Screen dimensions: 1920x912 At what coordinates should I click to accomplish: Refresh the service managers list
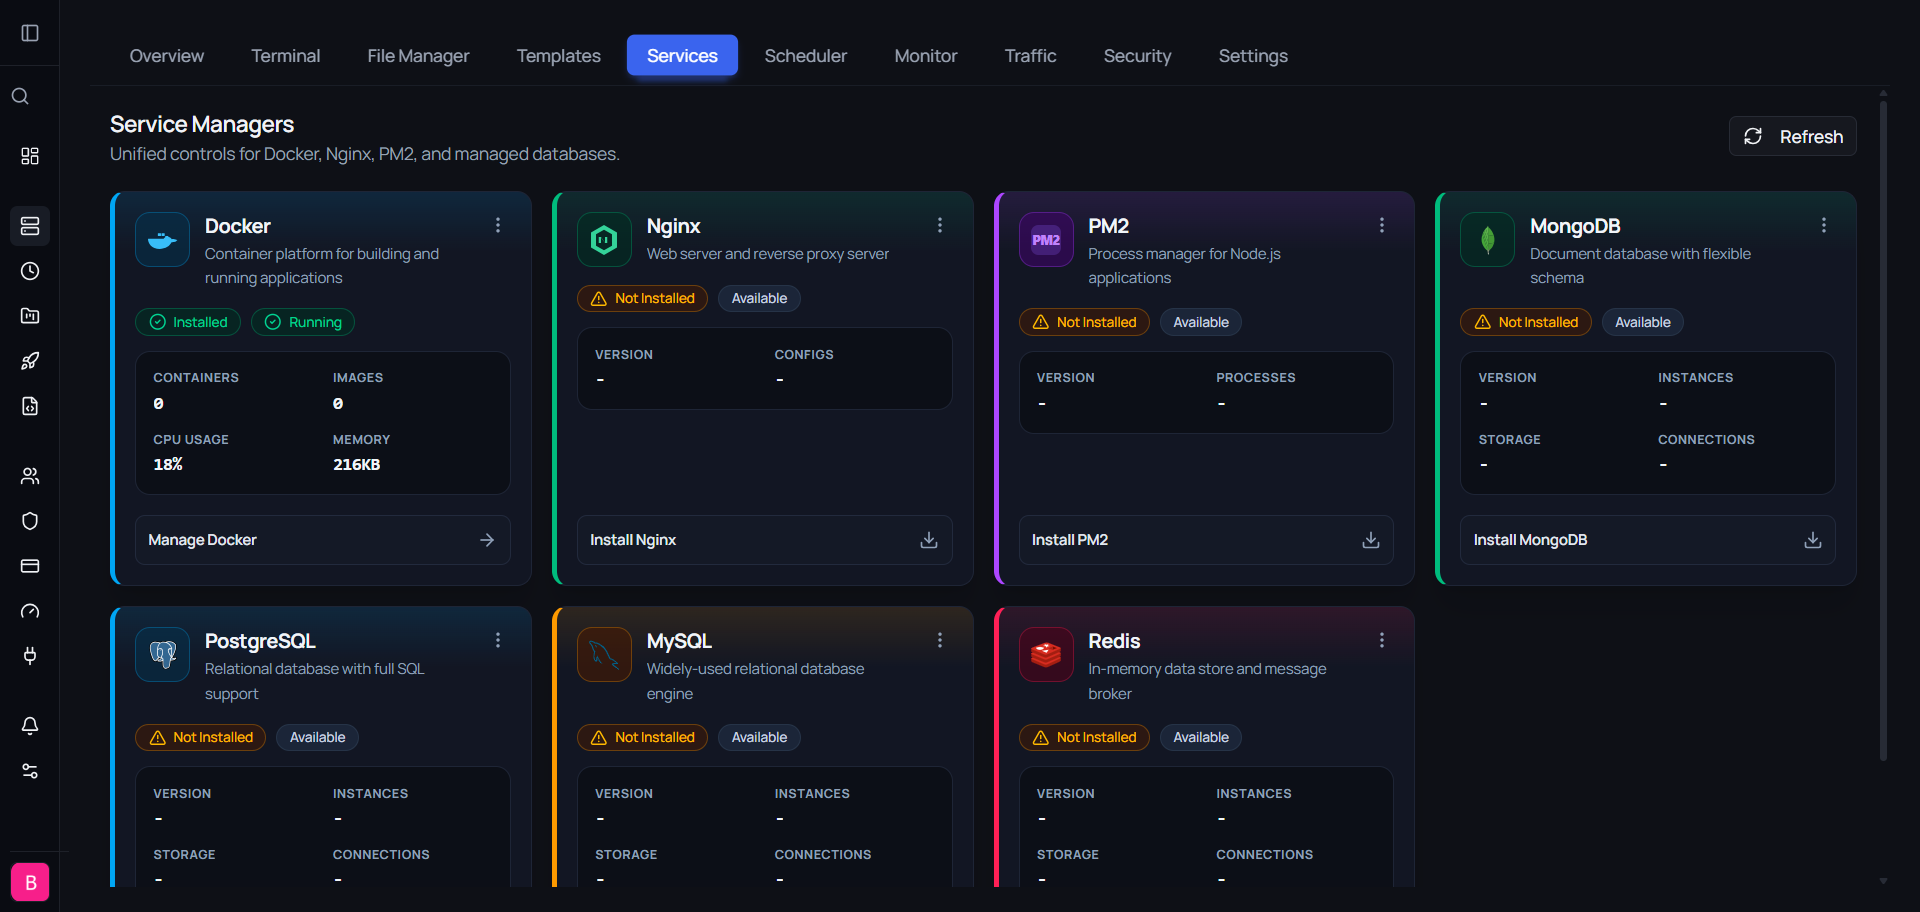pos(1793,136)
